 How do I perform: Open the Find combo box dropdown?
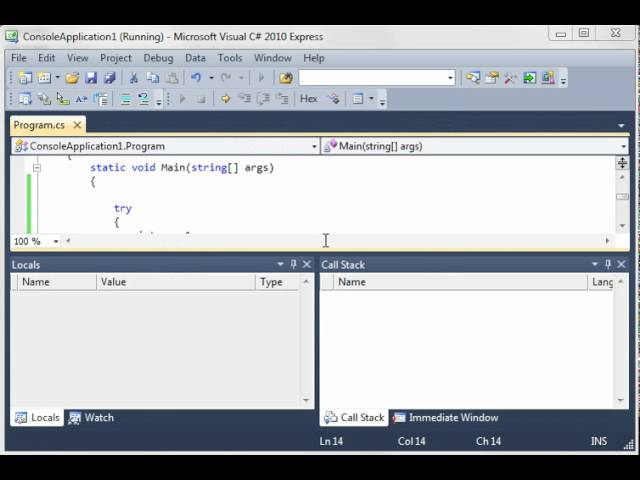coord(450,78)
